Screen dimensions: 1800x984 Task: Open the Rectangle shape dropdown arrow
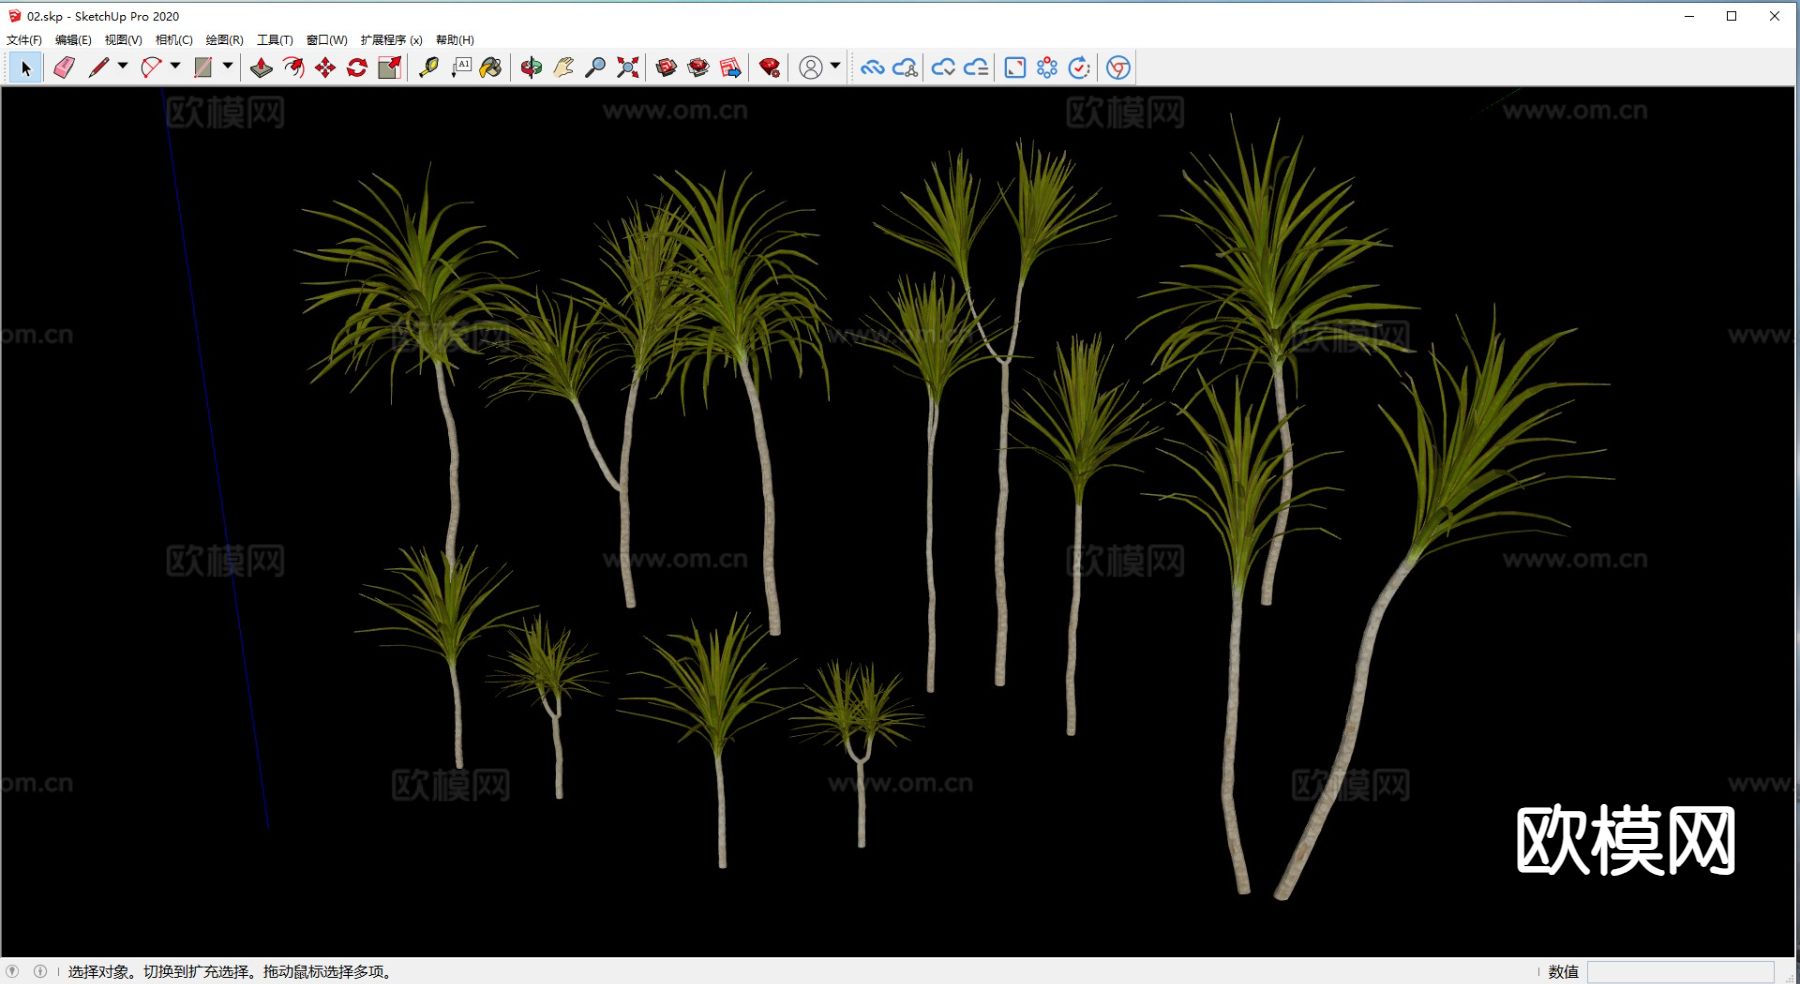pos(228,66)
